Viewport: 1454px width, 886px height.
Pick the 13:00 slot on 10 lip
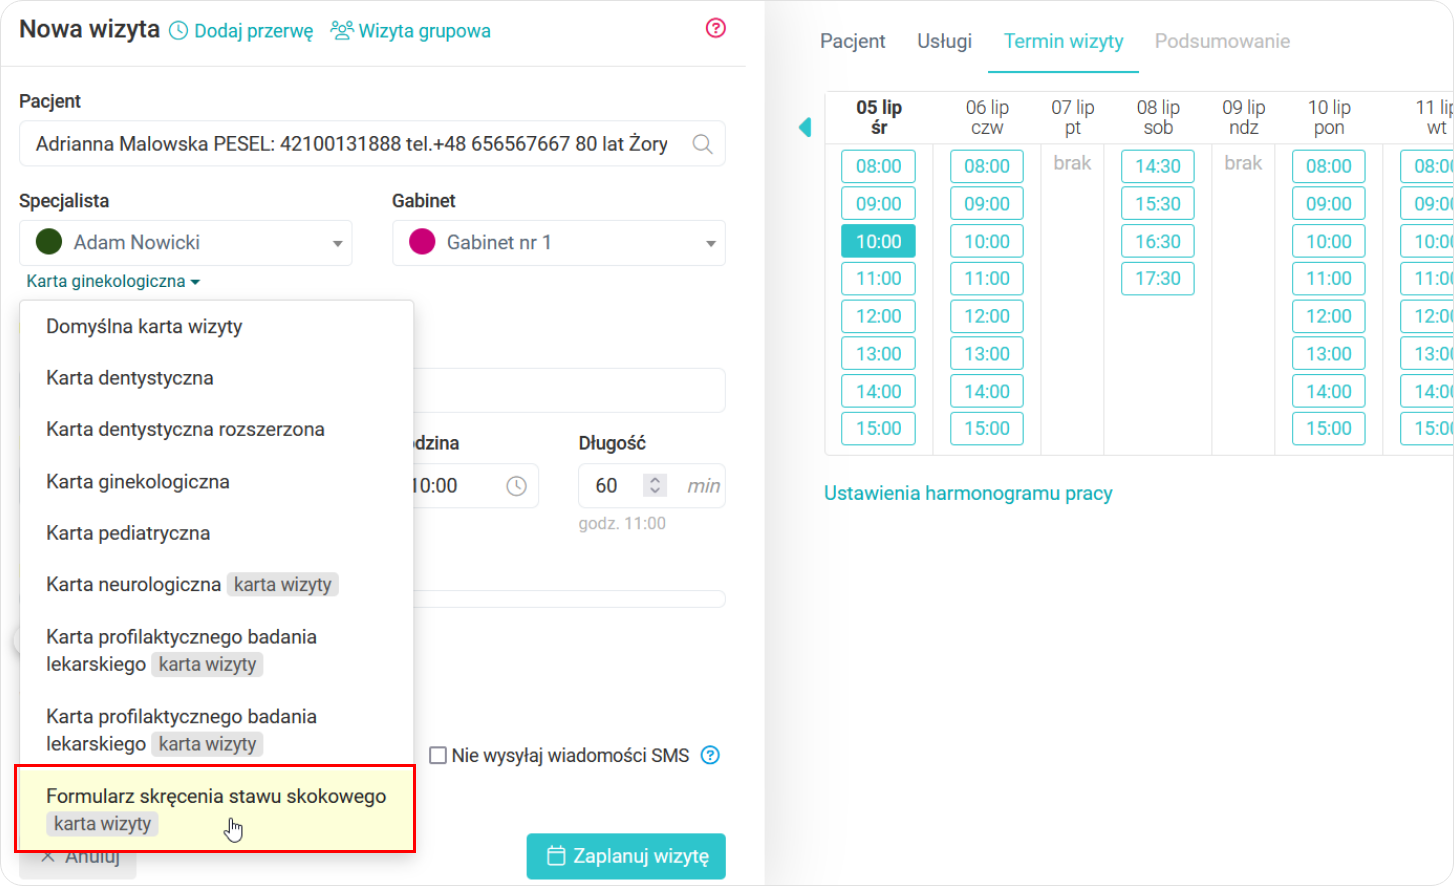1329,354
